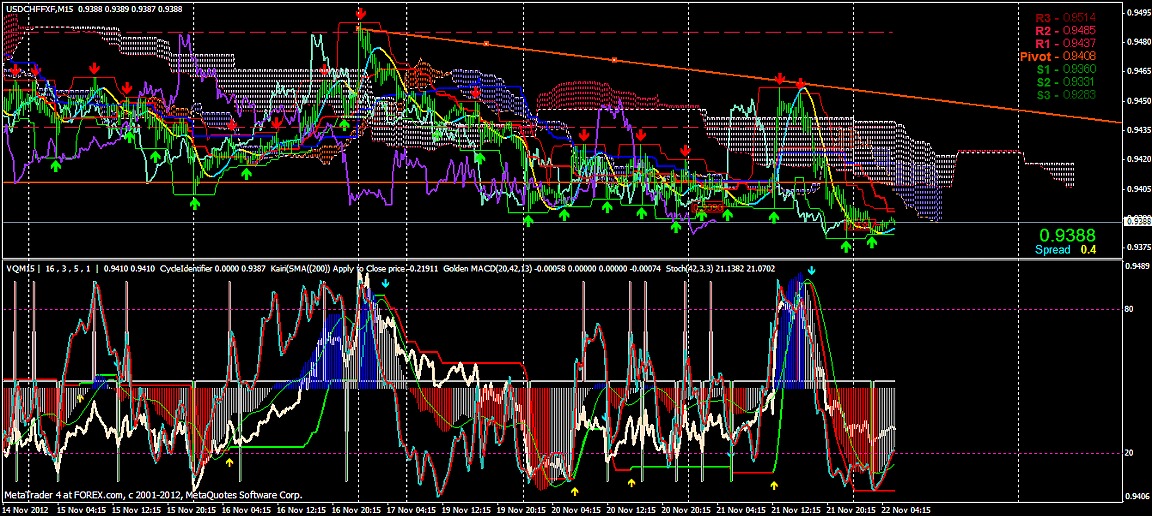Click the small marker at the trendline's midpoint
The image size is (1152, 516).
(614, 60)
